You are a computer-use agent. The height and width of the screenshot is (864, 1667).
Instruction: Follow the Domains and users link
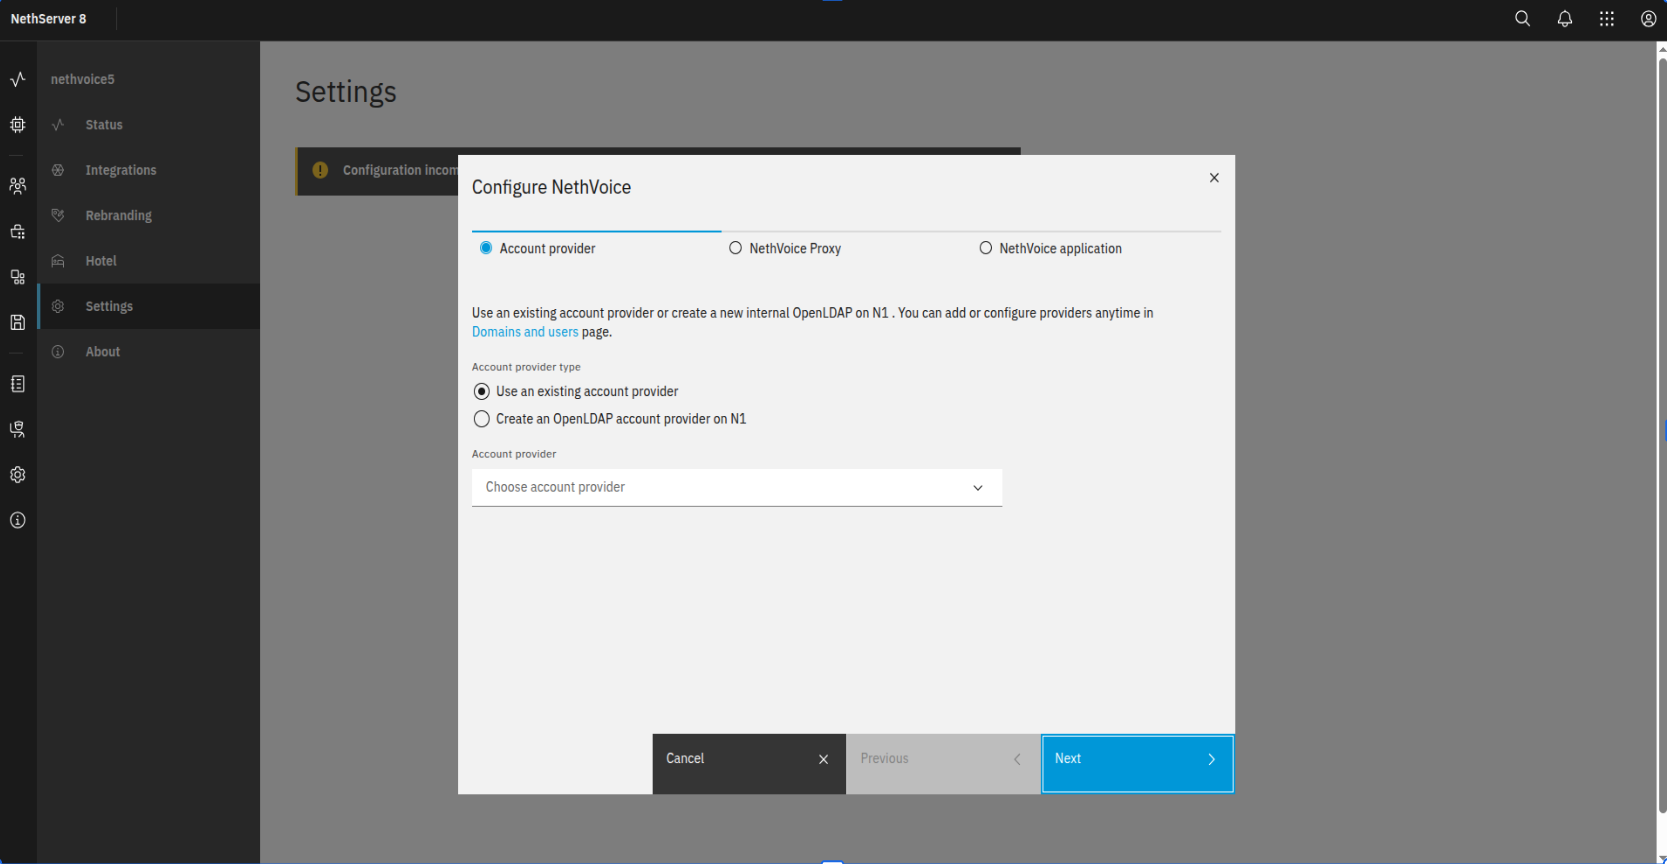[x=525, y=332]
